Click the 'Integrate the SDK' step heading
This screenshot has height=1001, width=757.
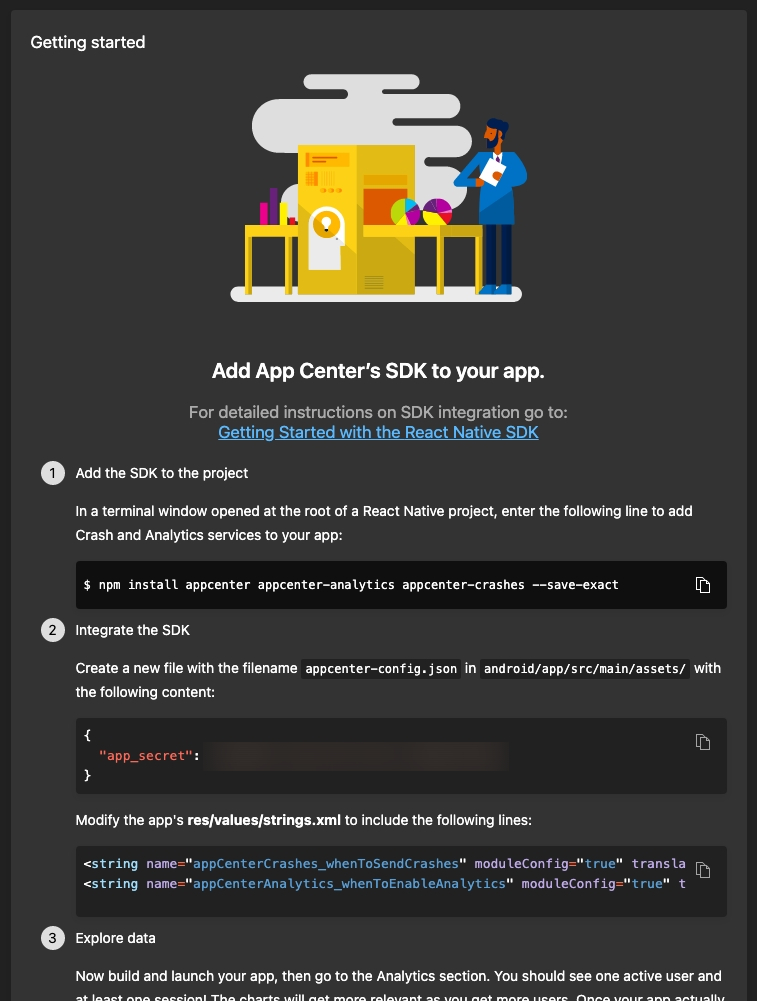coord(133,630)
